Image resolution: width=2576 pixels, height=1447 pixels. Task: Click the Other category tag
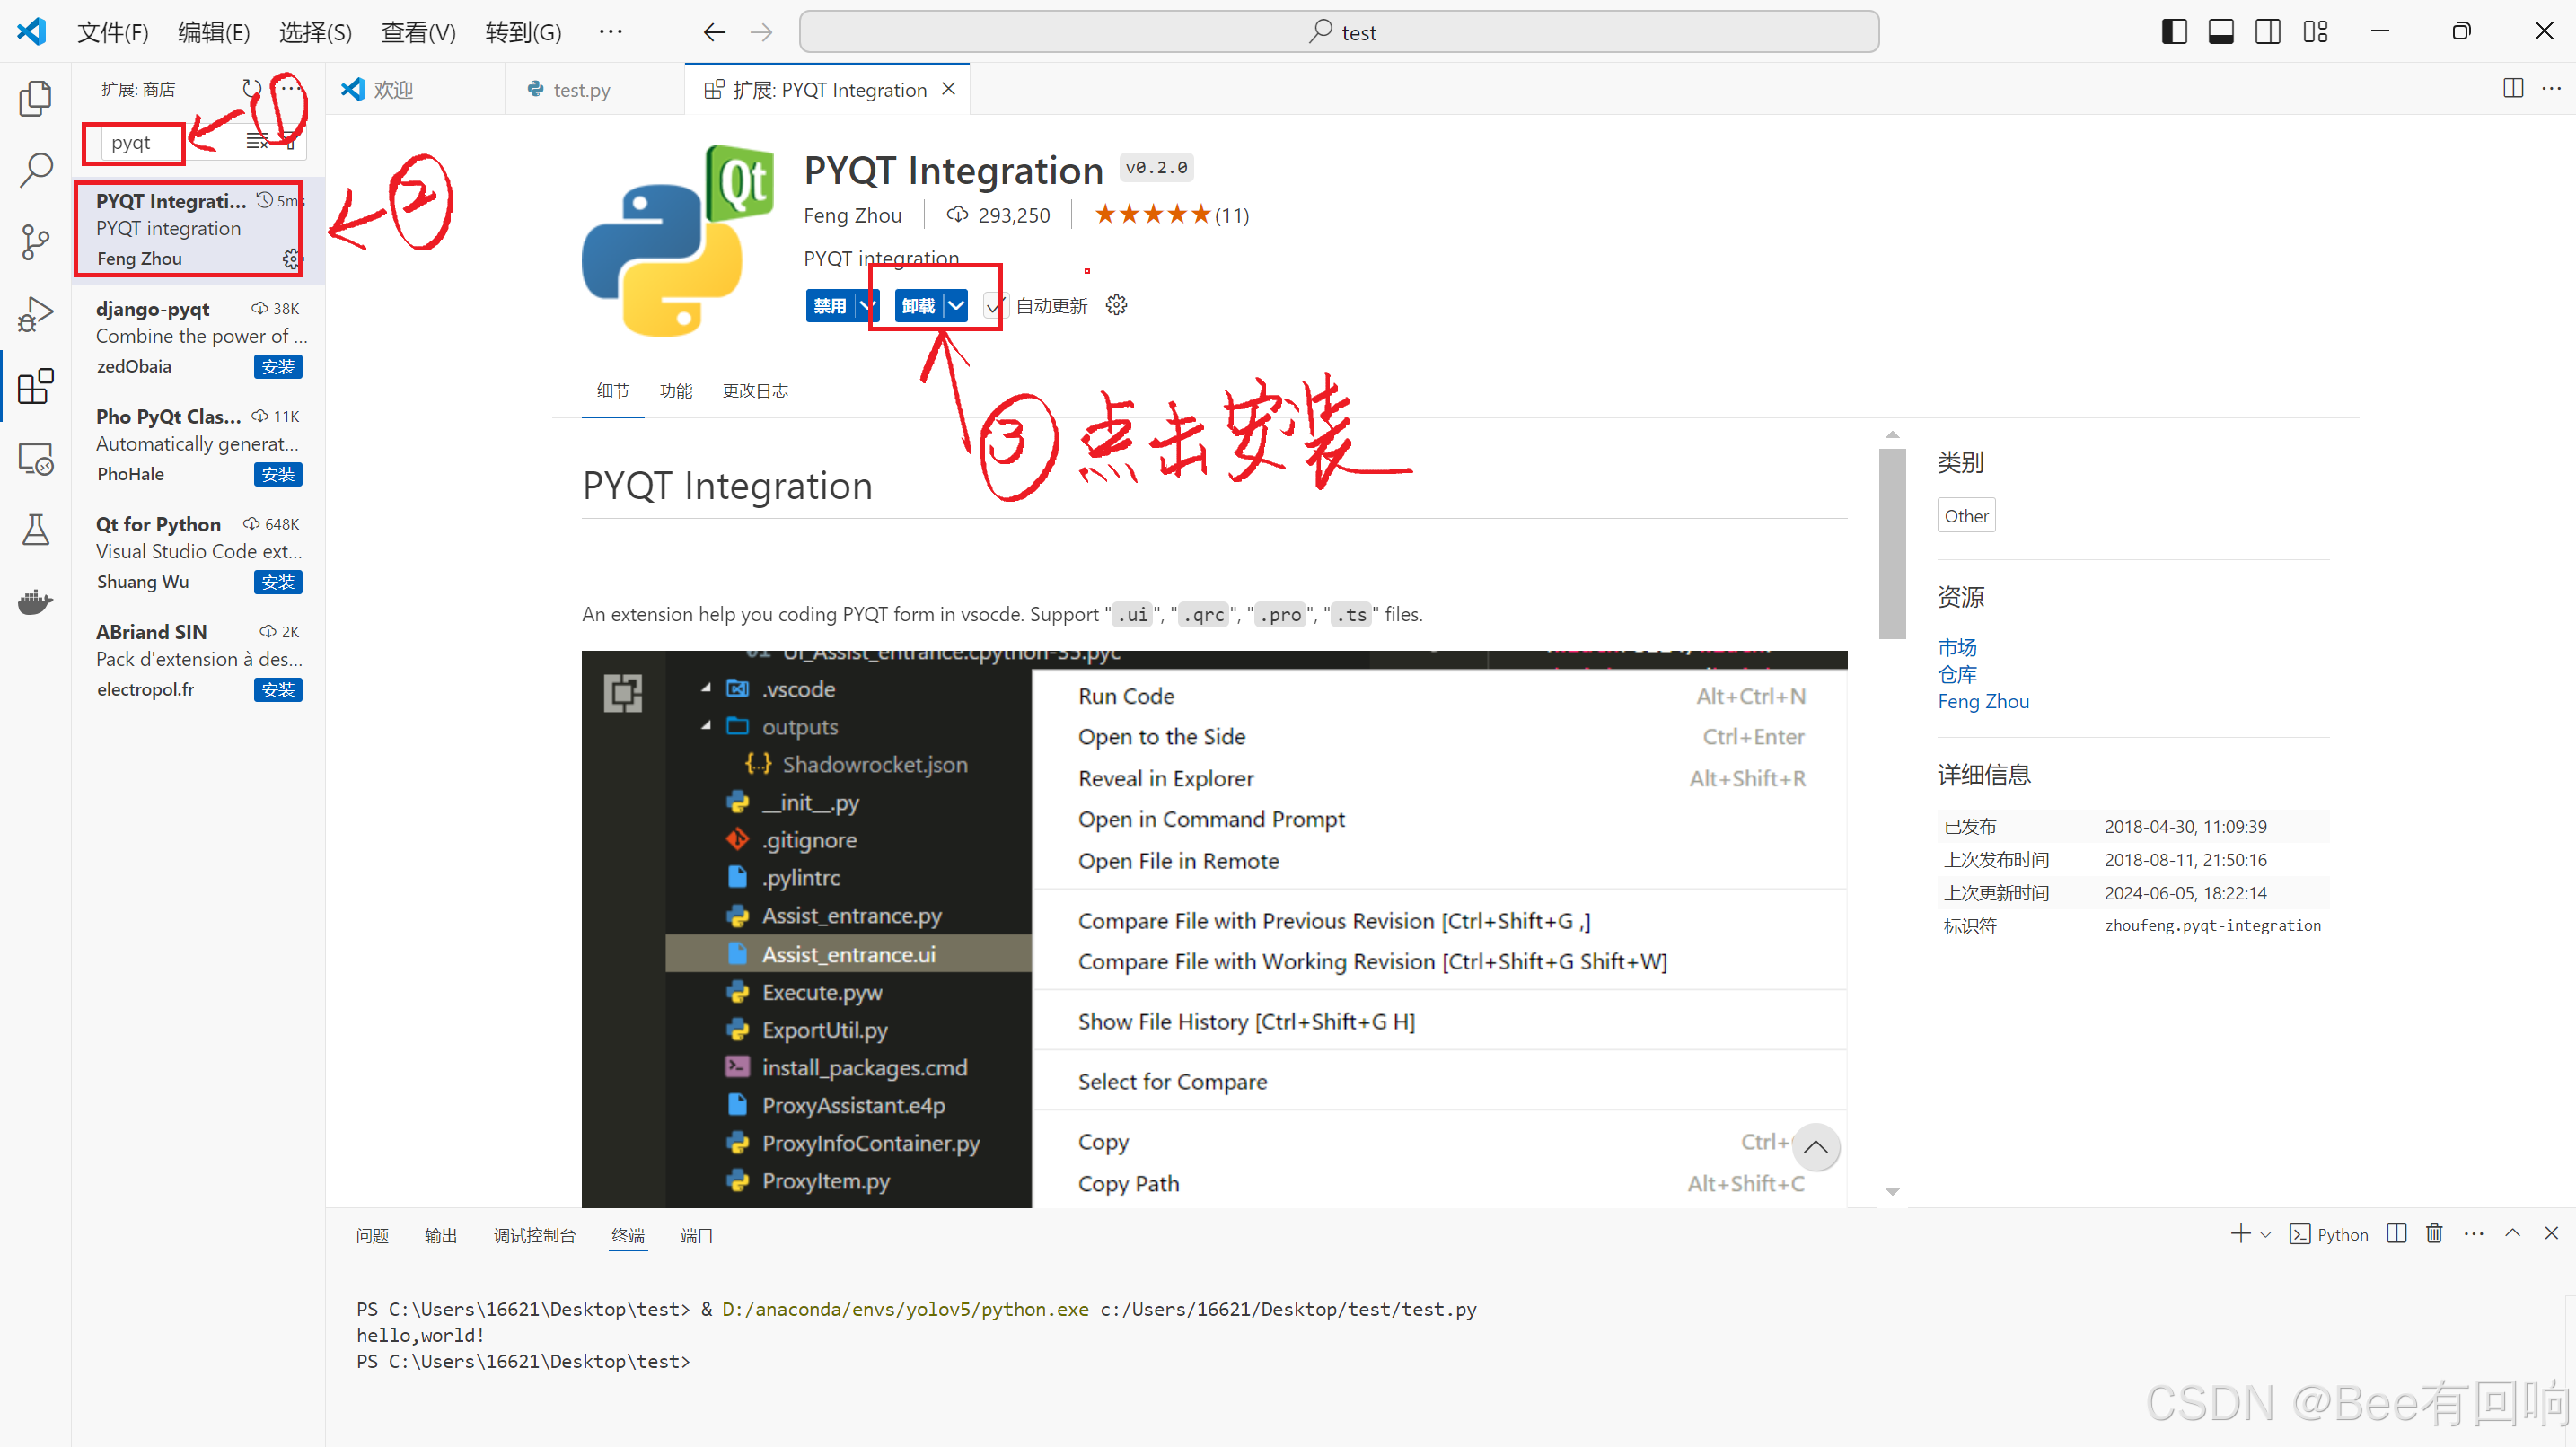[1966, 515]
